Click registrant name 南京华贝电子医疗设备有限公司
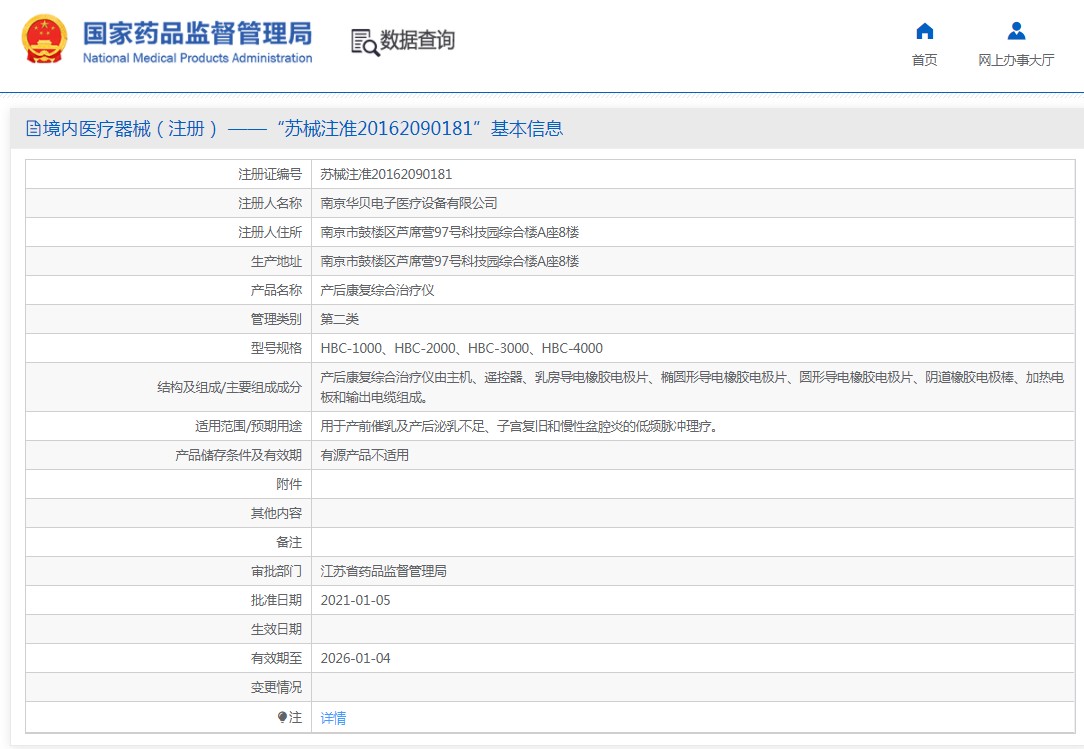1084x749 pixels. tap(408, 203)
